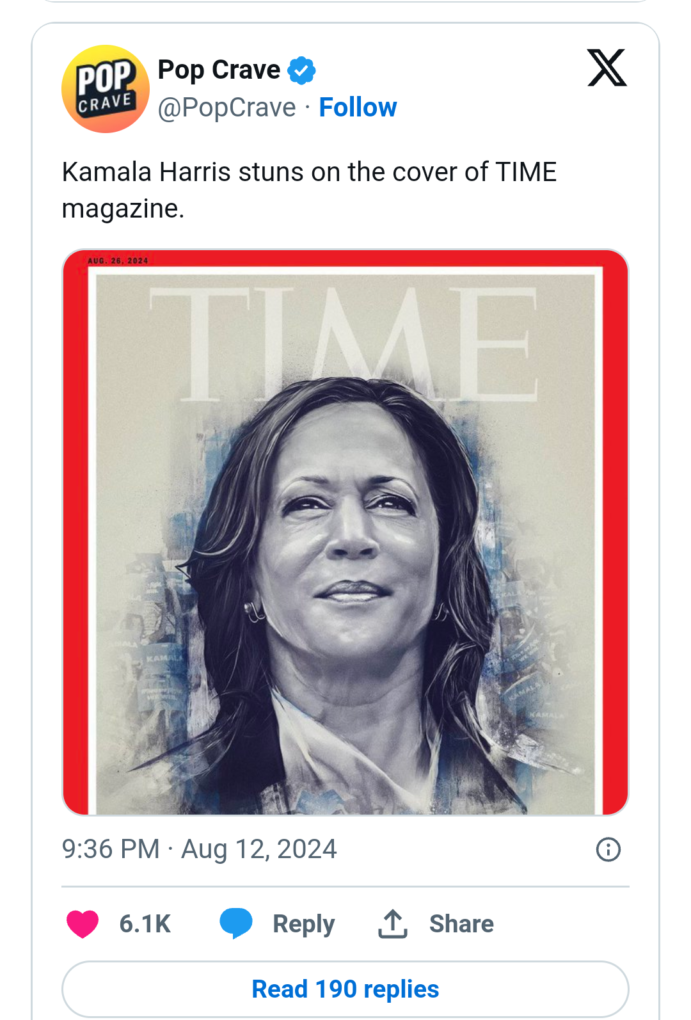Open the Read 190 replies button
The height and width of the screenshot is (1020, 691).
(345, 989)
